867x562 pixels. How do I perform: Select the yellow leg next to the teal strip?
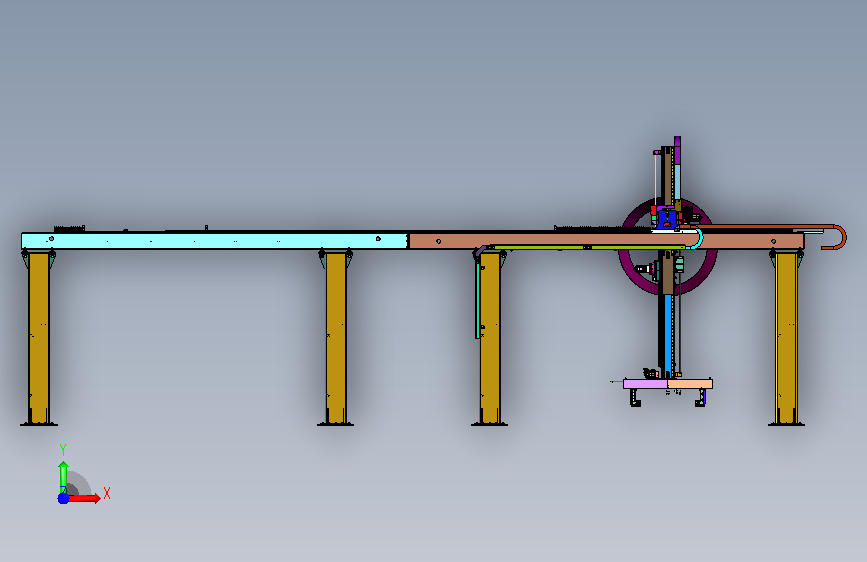point(489,337)
